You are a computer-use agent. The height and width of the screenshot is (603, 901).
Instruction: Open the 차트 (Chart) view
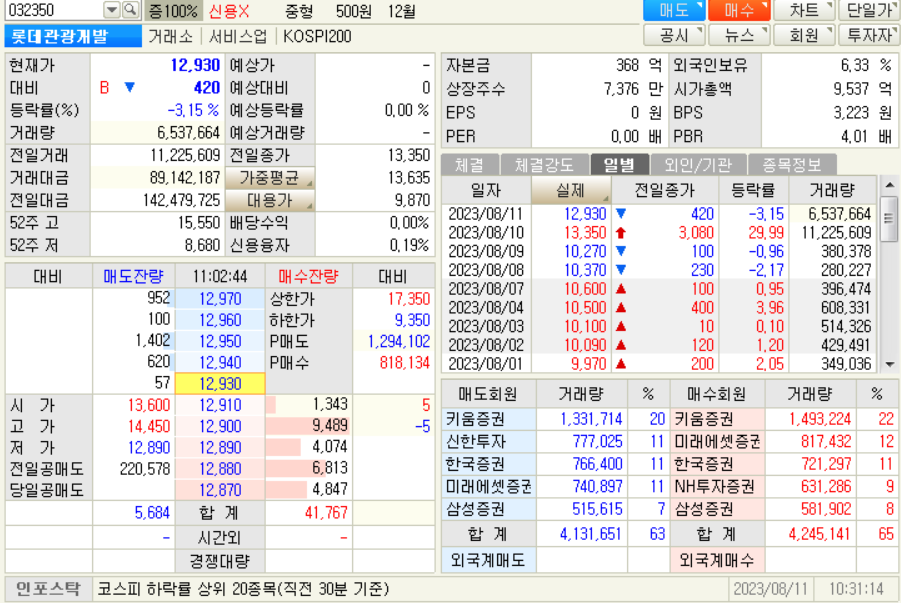805,10
